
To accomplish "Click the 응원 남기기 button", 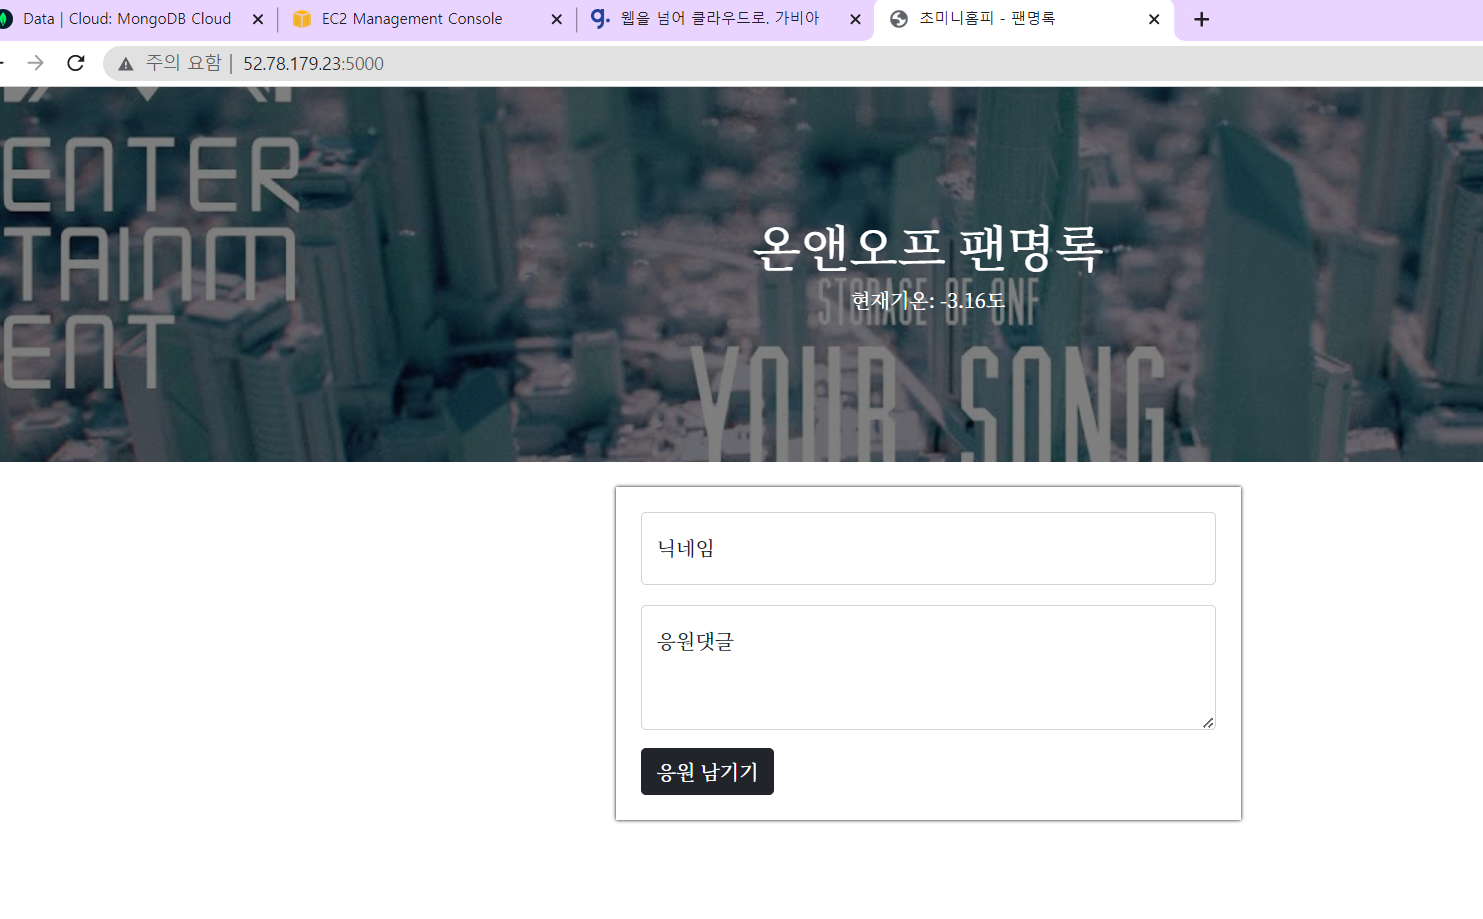I will click(x=707, y=772).
